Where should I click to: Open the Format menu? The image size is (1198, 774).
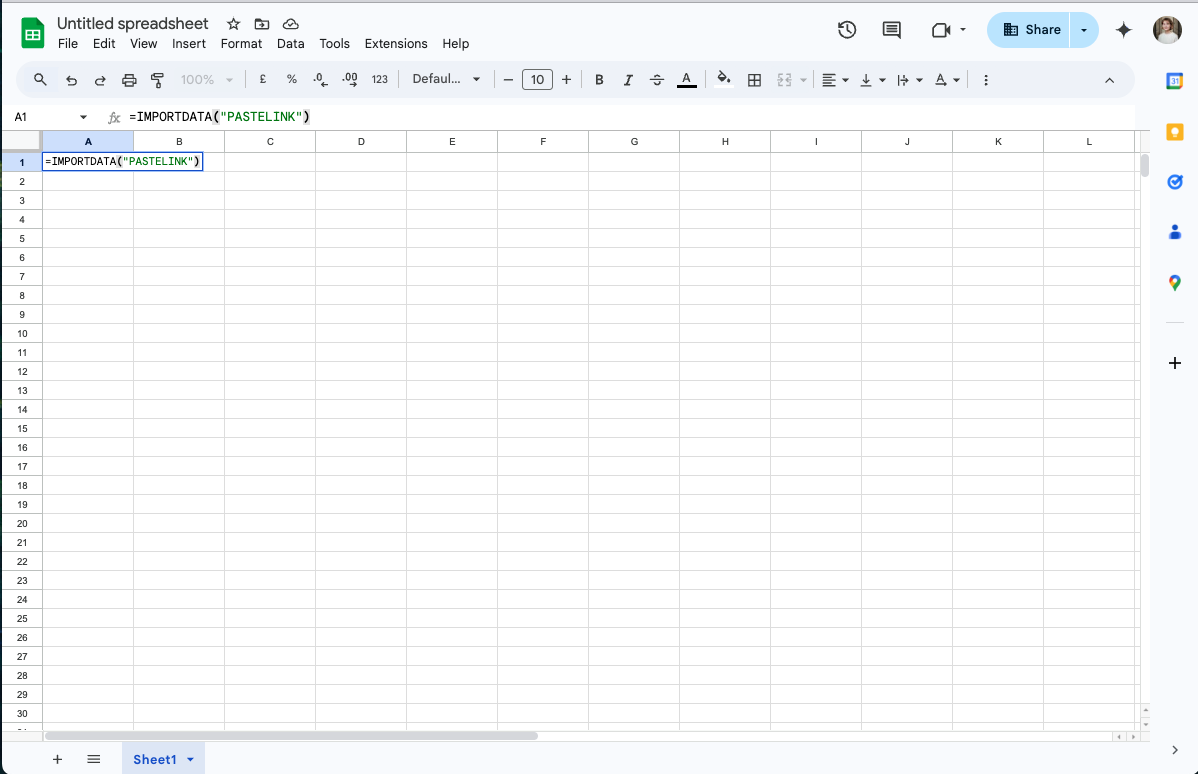tap(241, 44)
